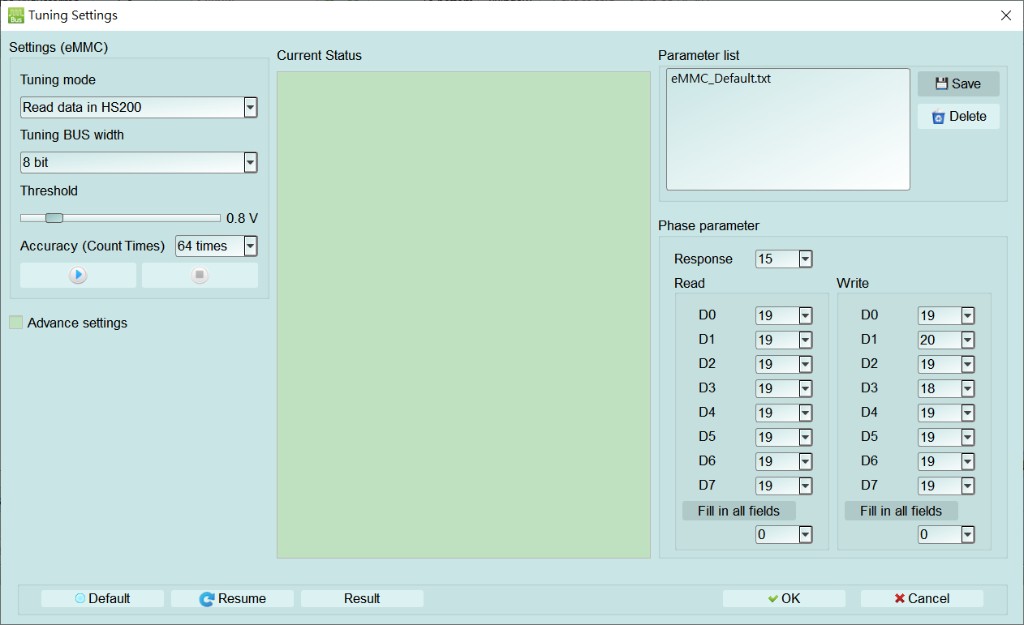
Task: Open the Tuning mode dropdown
Action: (x=250, y=107)
